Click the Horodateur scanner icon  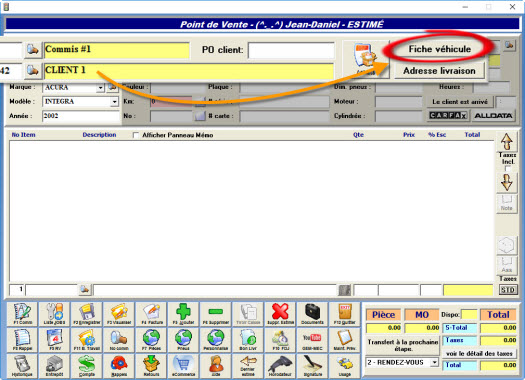pyautogui.click(x=280, y=366)
